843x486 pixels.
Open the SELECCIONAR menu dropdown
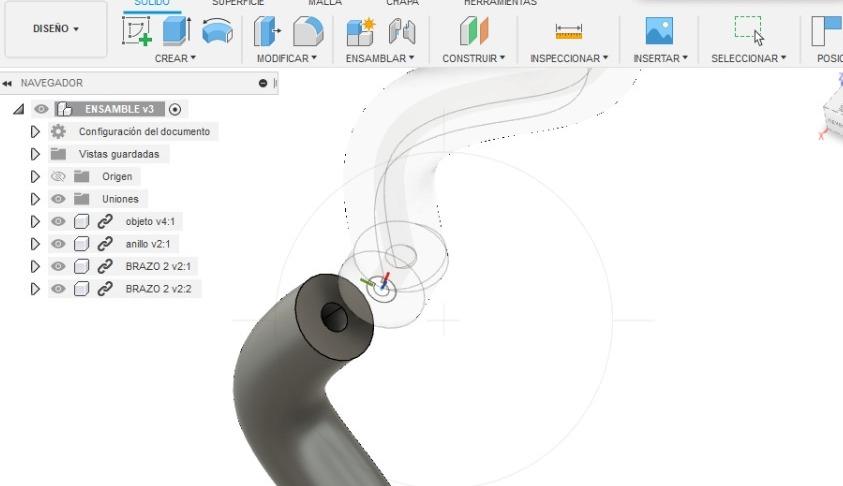click(x=748, y=58)
